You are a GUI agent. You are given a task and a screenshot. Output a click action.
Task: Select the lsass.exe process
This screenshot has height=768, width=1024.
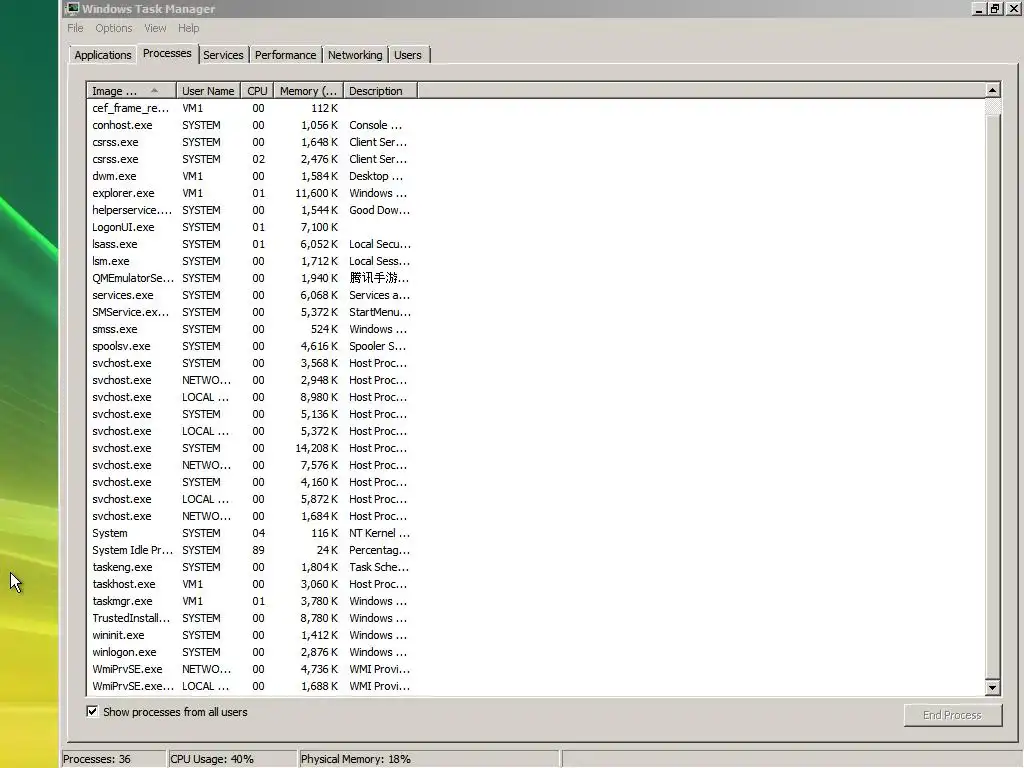(251, 244)
